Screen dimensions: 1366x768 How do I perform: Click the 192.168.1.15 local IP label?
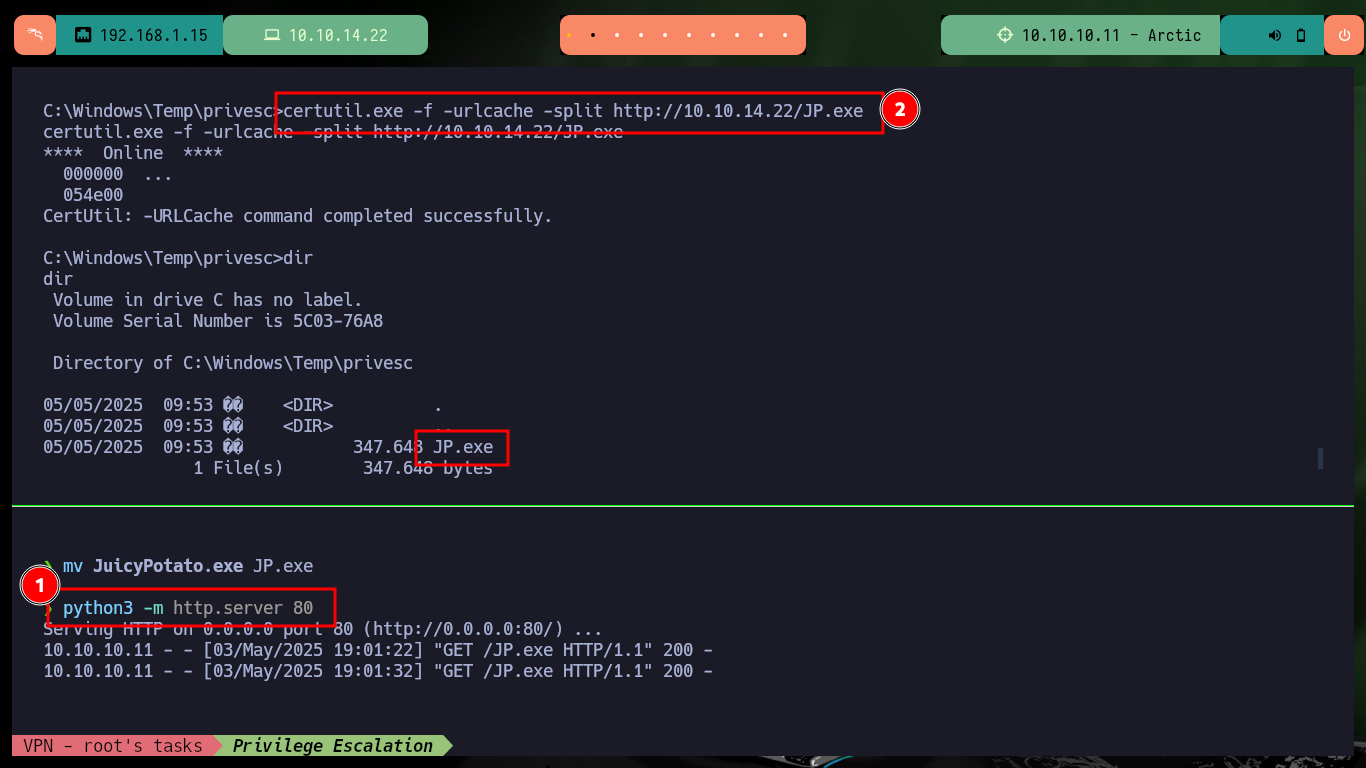point(154,35)
